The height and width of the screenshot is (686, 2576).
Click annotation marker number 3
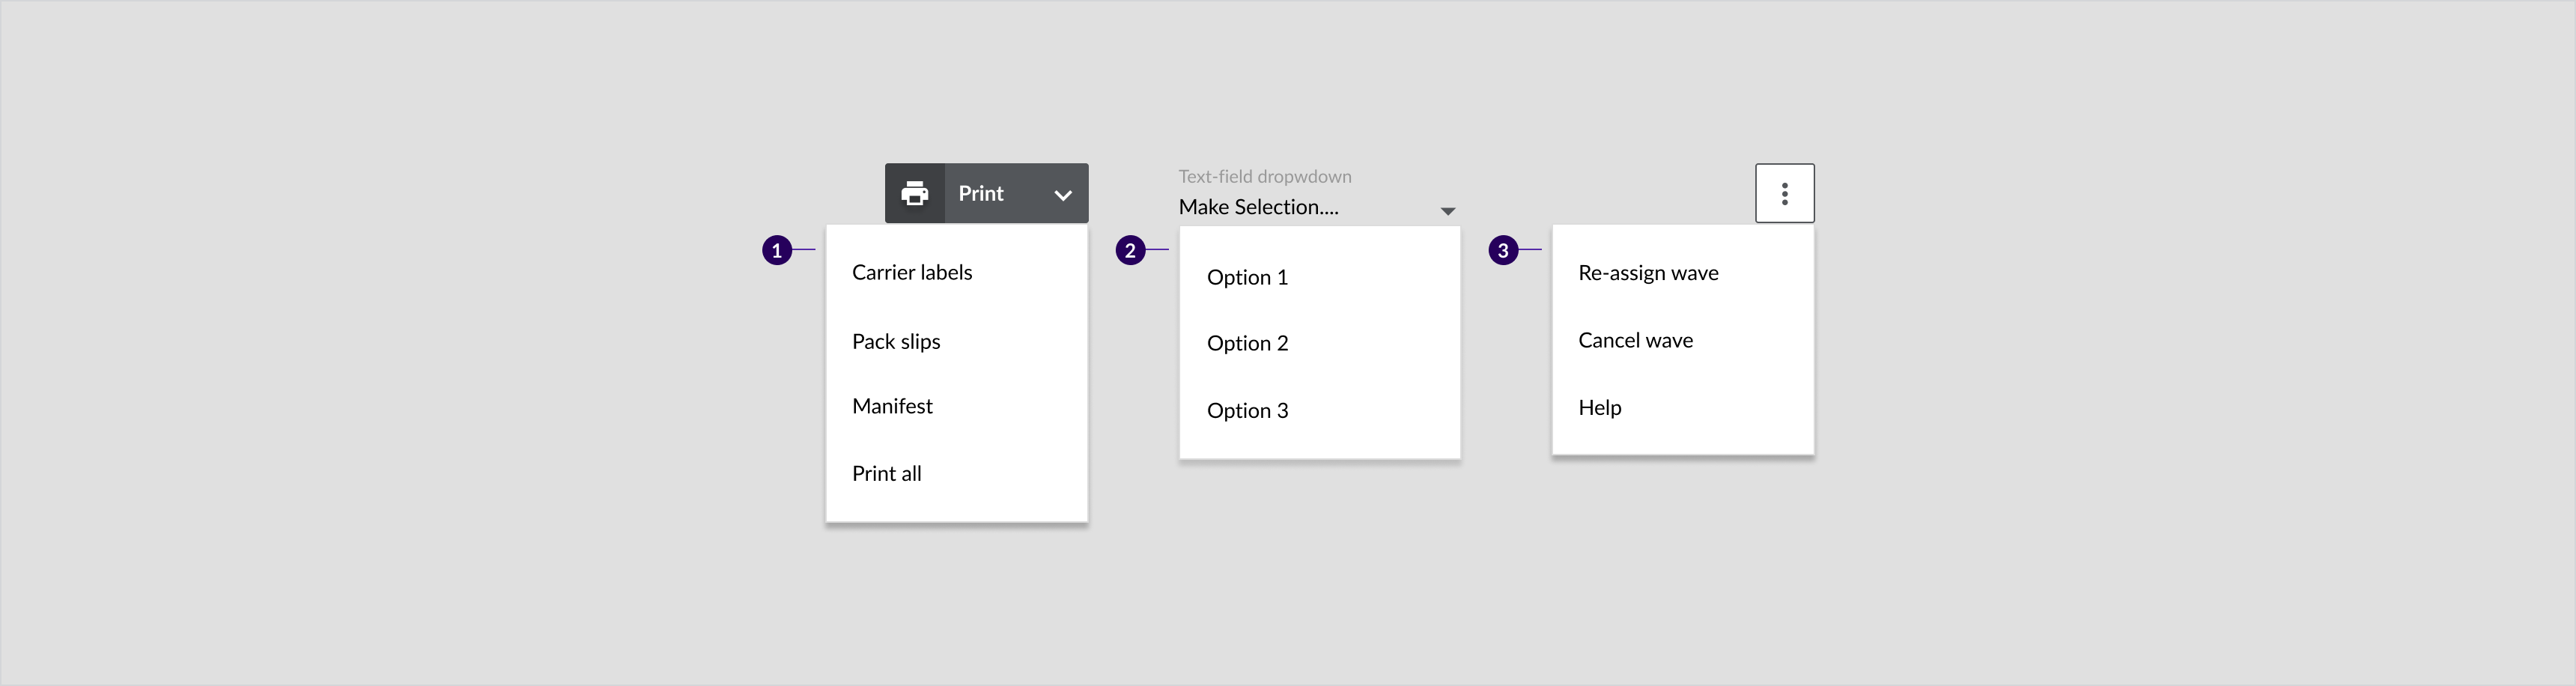(x=1502, y=250)
